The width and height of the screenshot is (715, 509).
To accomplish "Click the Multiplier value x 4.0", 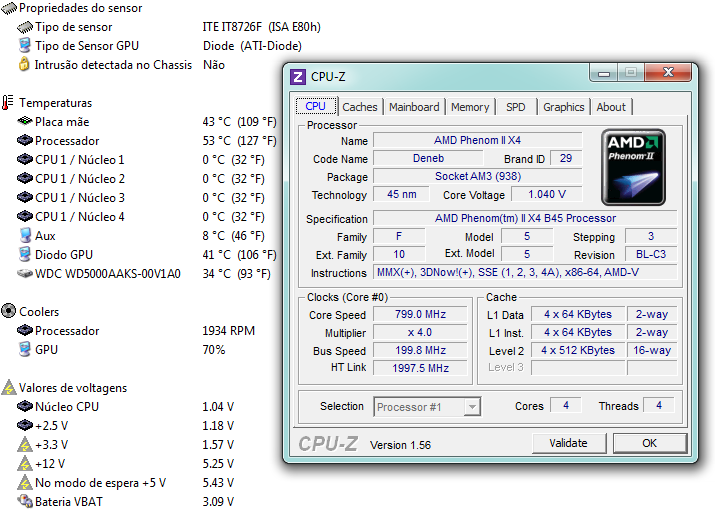I will (x=420, y=332).
